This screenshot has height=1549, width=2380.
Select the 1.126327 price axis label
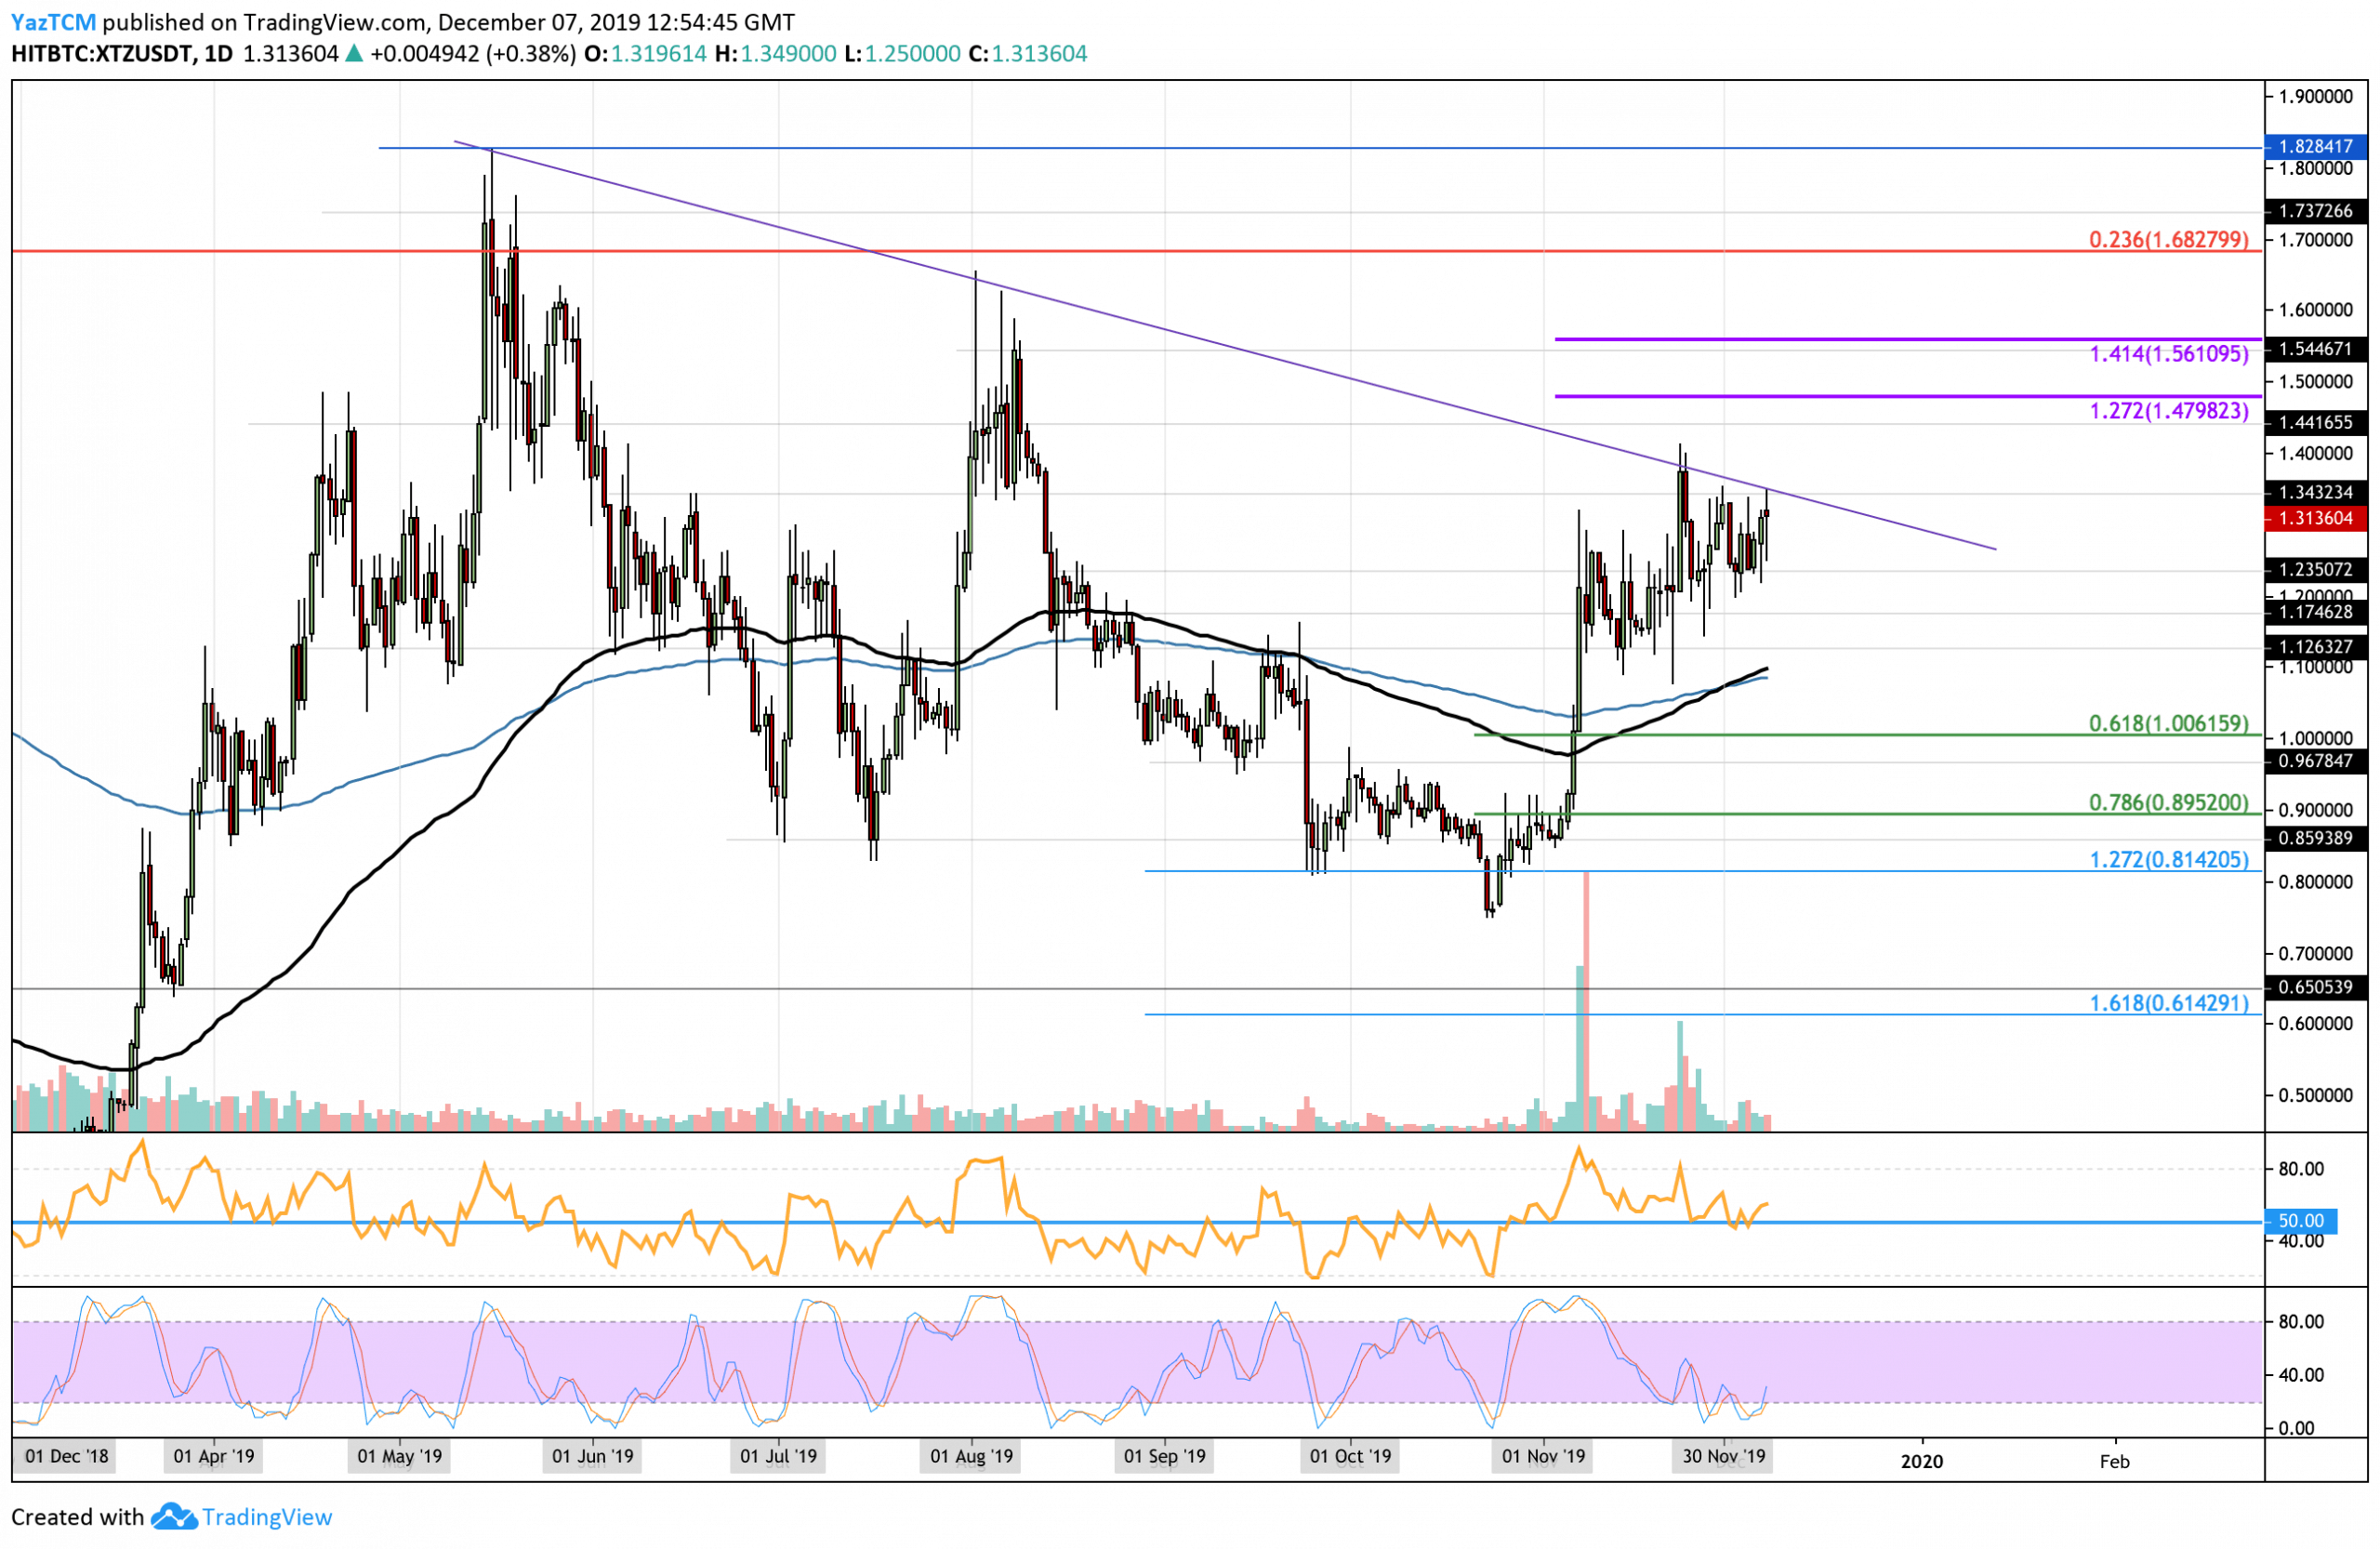point(2316,647)
